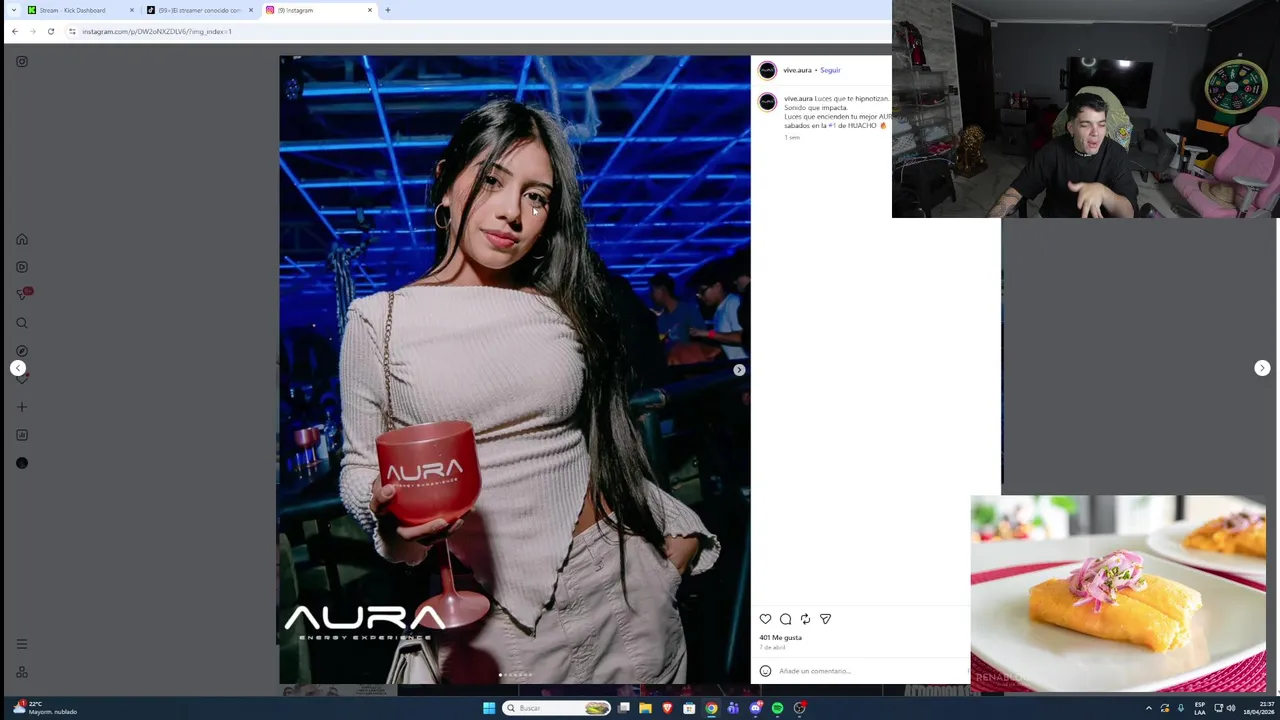Reload the page
The height and width of the screenshot is (720, 1280).
[51, 31]
